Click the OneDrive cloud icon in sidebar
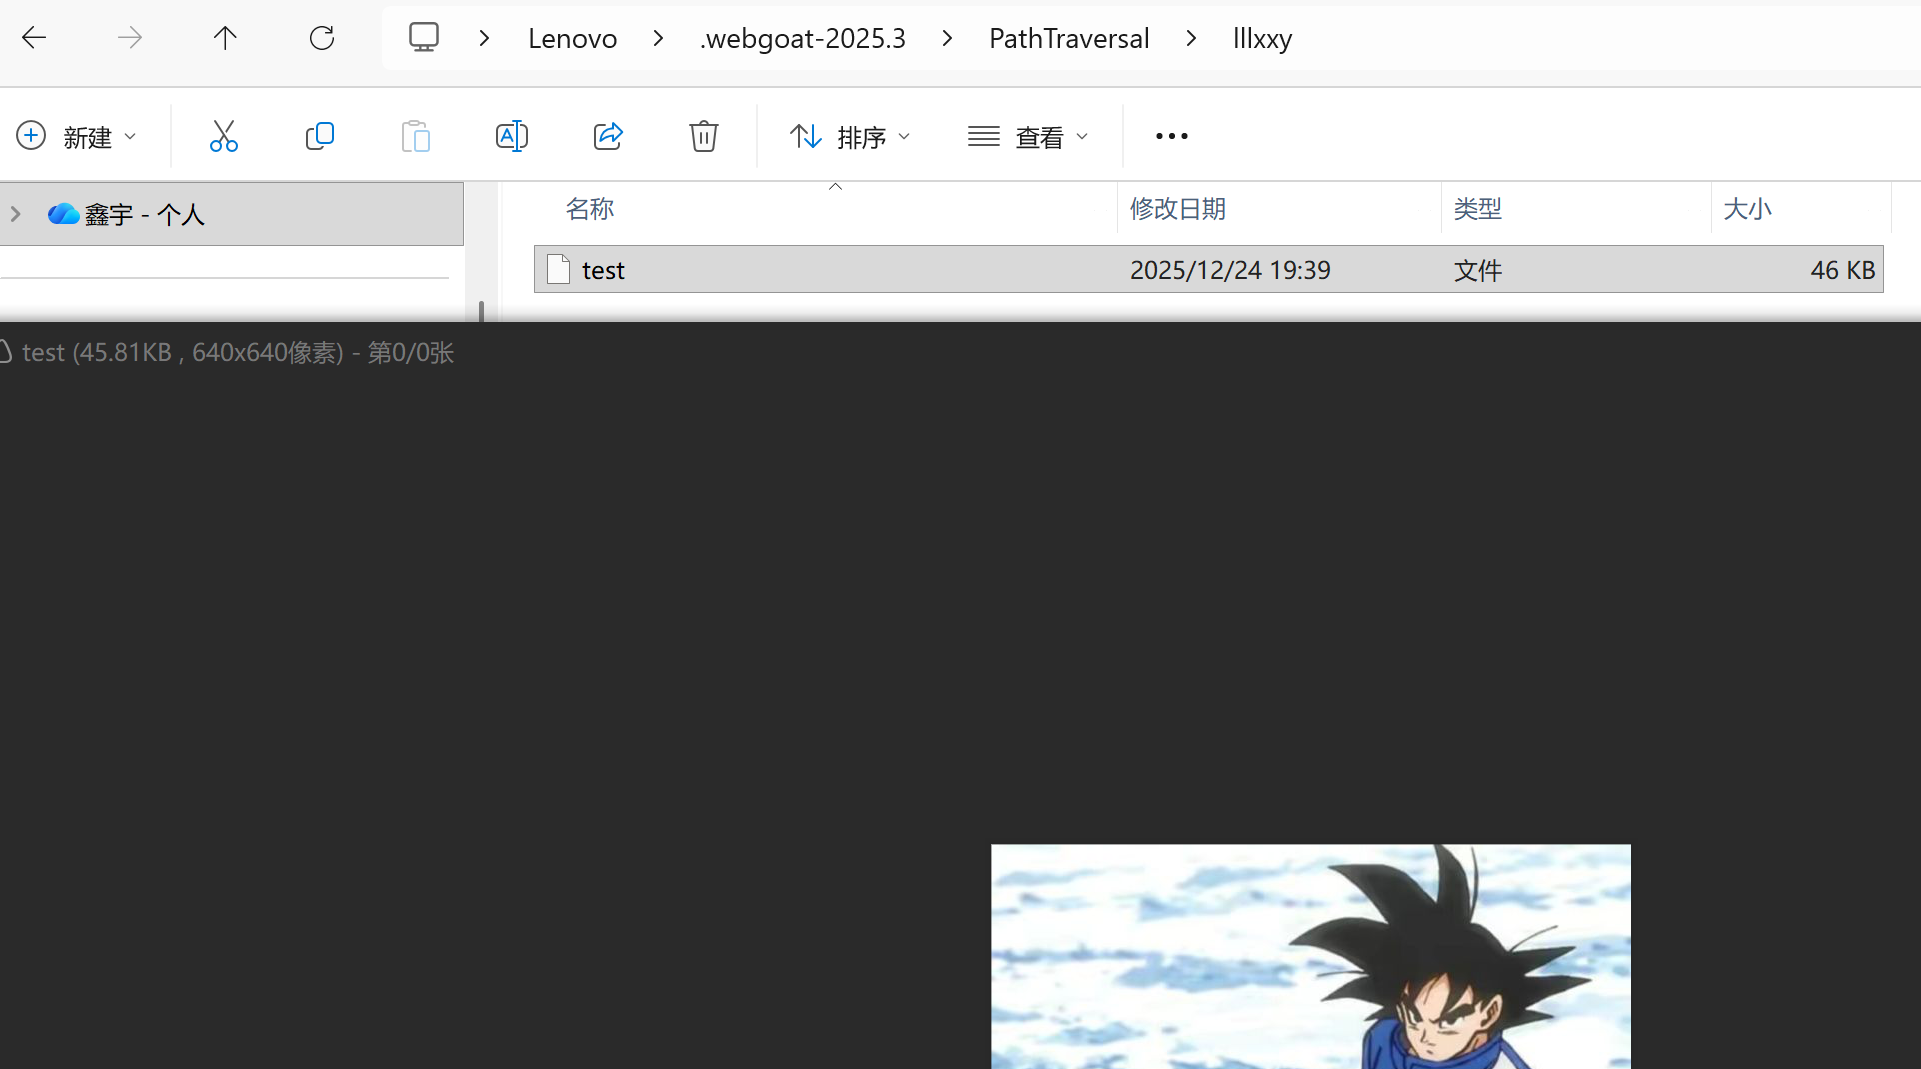This screenshot has height=1069, width=1921. (63, 214)
